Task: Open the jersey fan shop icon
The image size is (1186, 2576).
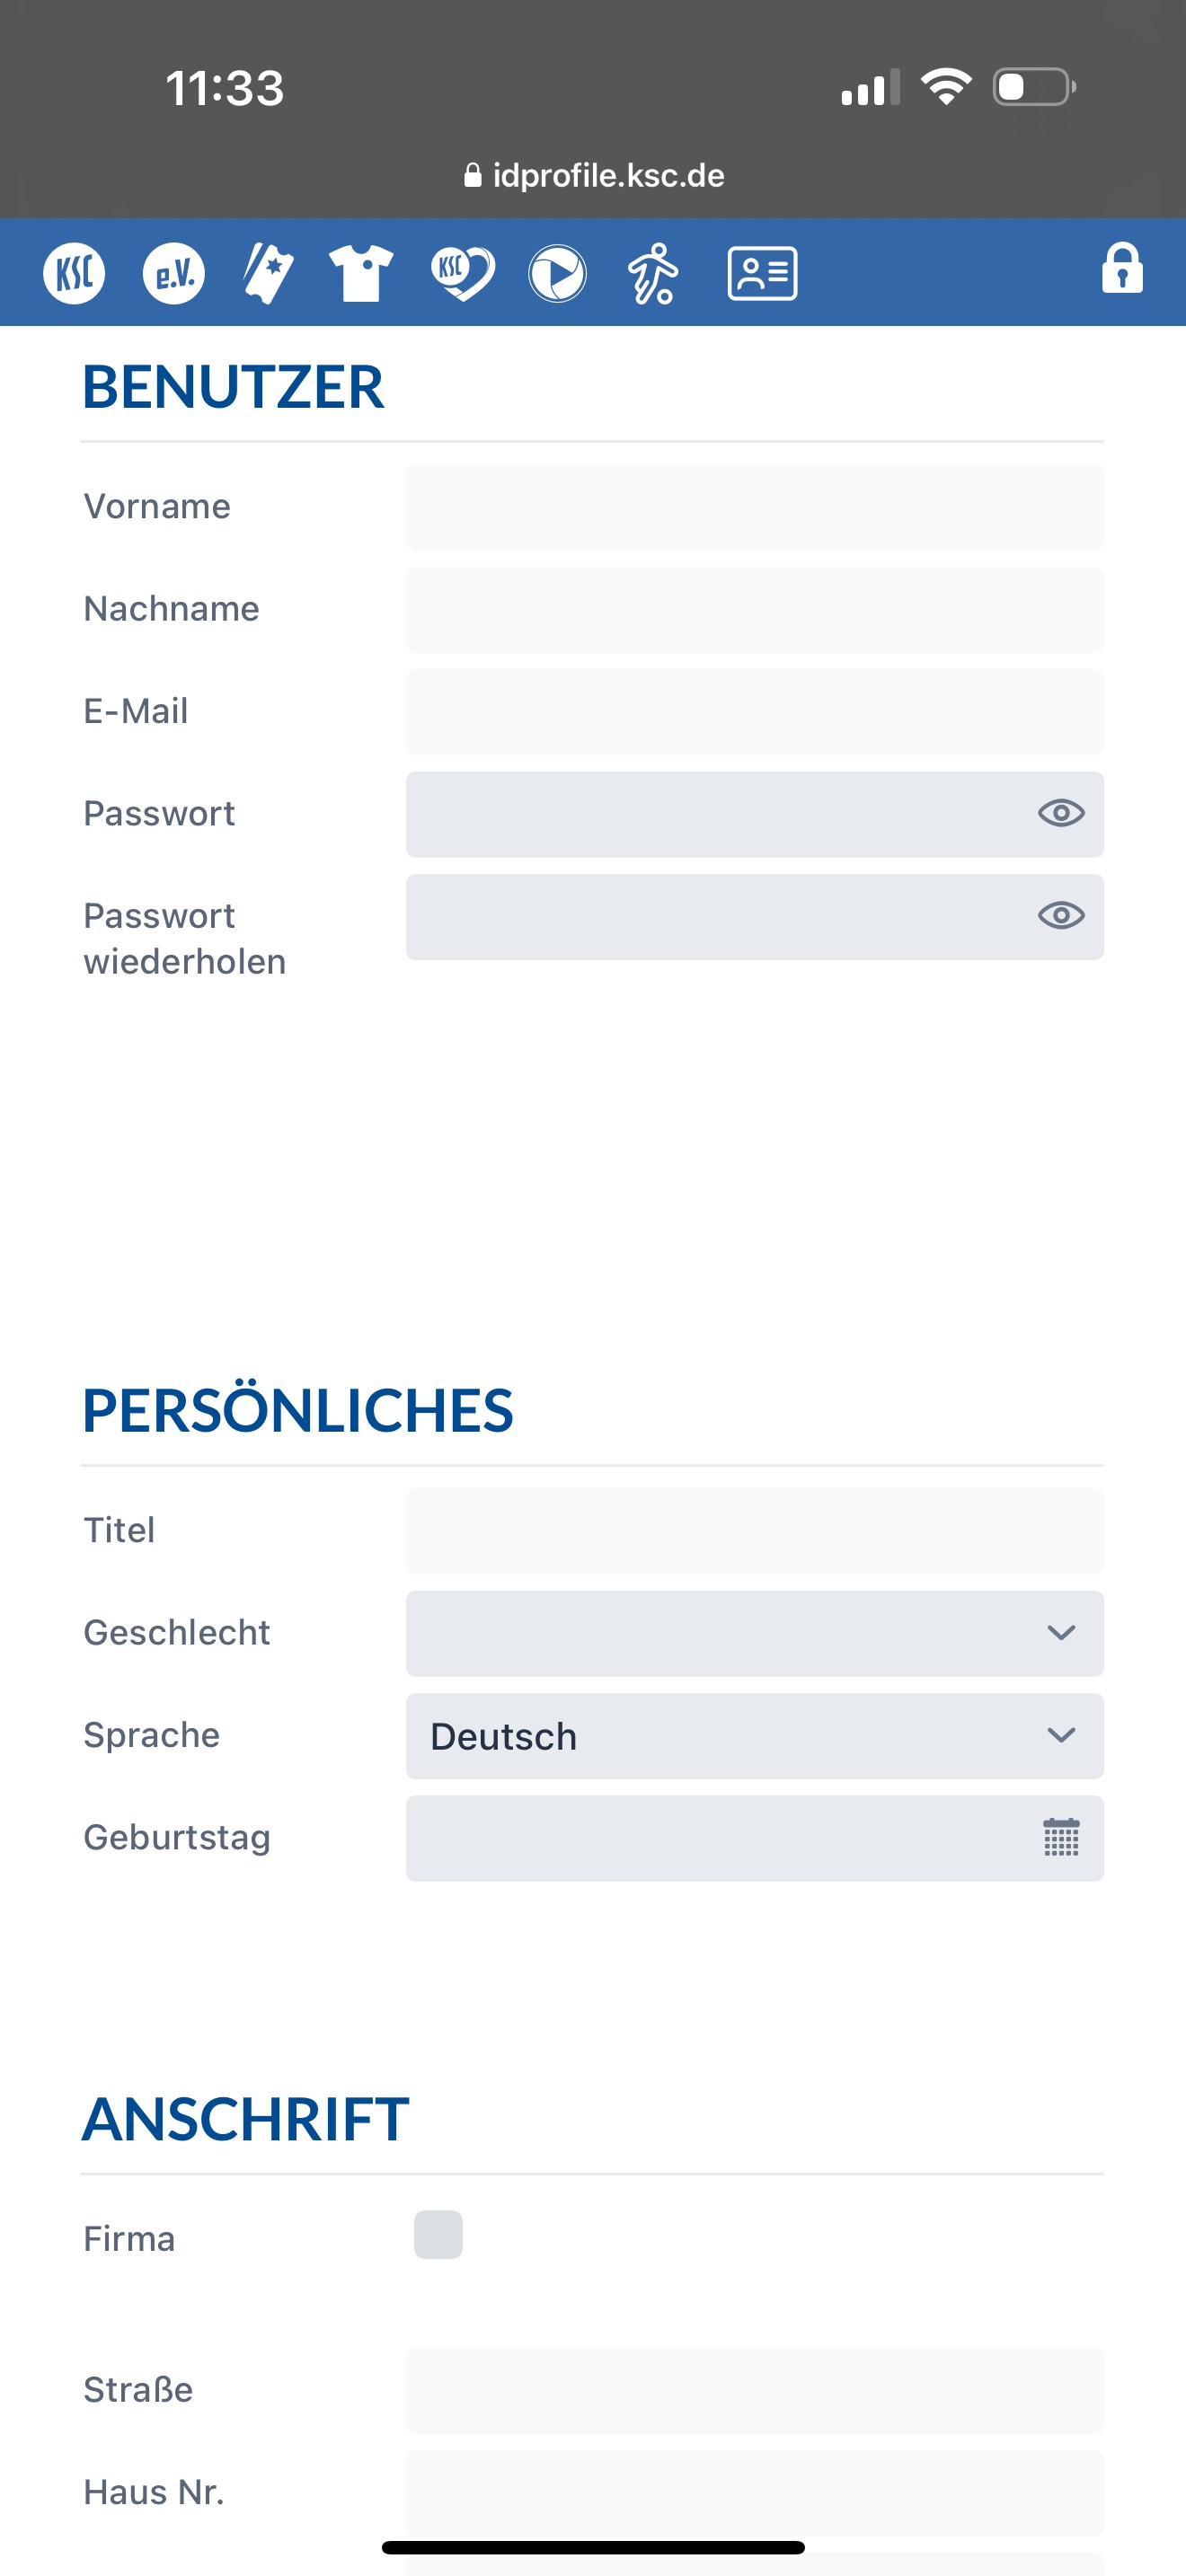Action: pyautogui.click(x=361, y=273)
